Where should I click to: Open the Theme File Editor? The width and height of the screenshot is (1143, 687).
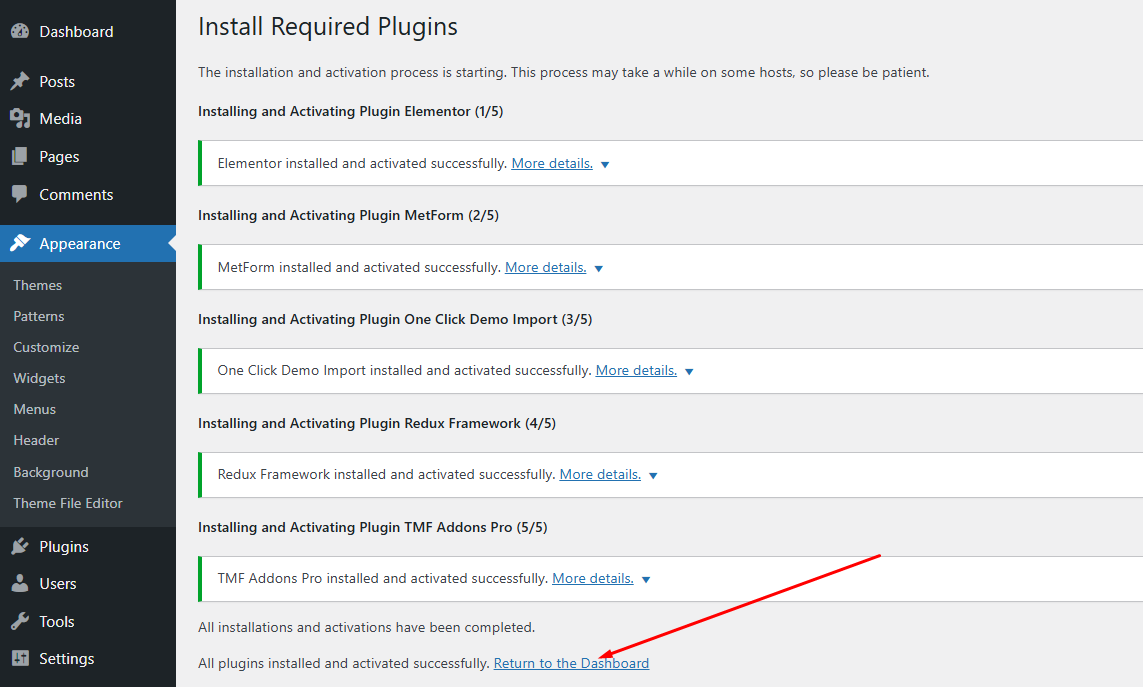pos(66,503)
